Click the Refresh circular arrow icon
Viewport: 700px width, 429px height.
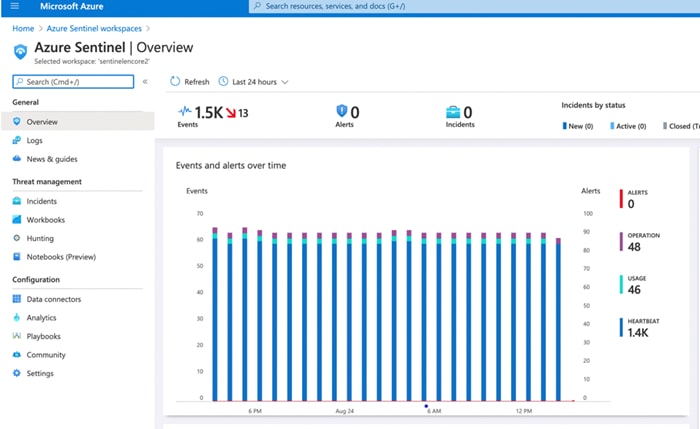tap(175, 81)
